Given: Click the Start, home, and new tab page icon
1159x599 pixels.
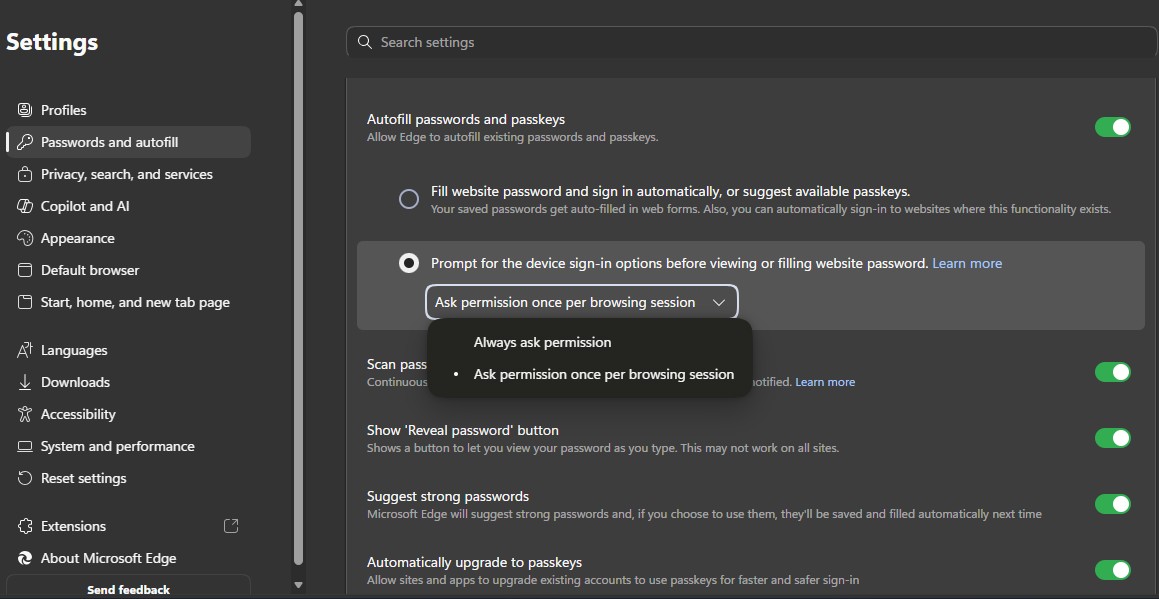Looking at the screenshot, I should [x=25, y=302].
